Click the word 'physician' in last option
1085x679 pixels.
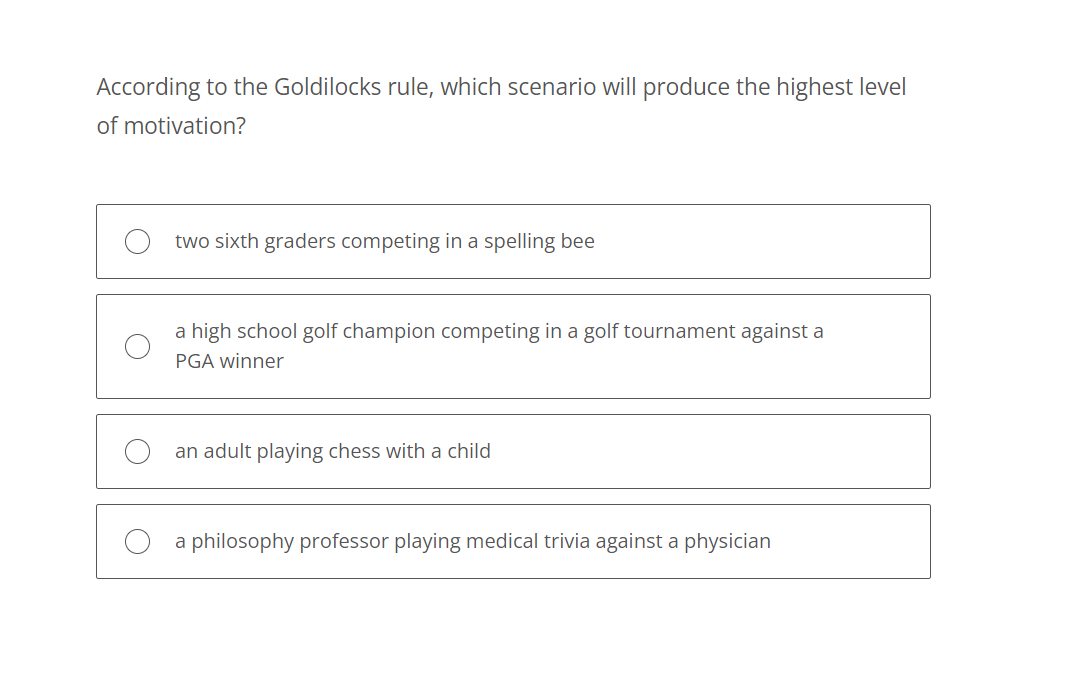727,541
